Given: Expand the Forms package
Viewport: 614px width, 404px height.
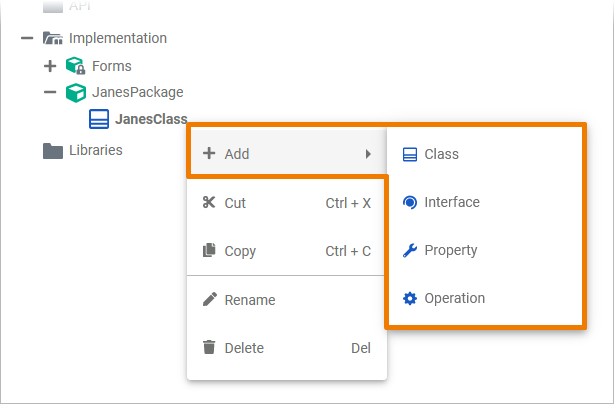Looking at the screenshot, I should click(x=50, y=66).
